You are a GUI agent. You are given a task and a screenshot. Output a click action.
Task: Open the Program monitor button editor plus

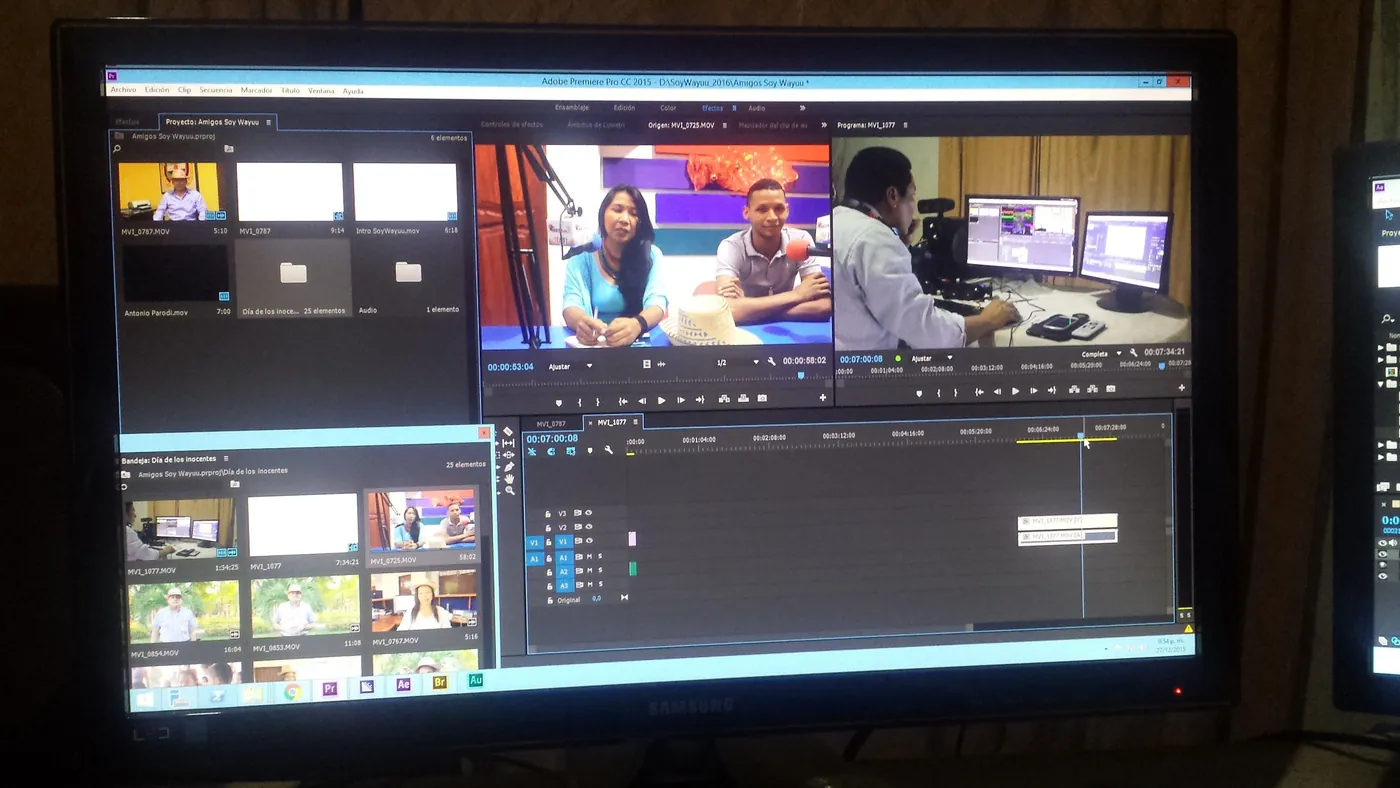click(x=1182, y=388)
